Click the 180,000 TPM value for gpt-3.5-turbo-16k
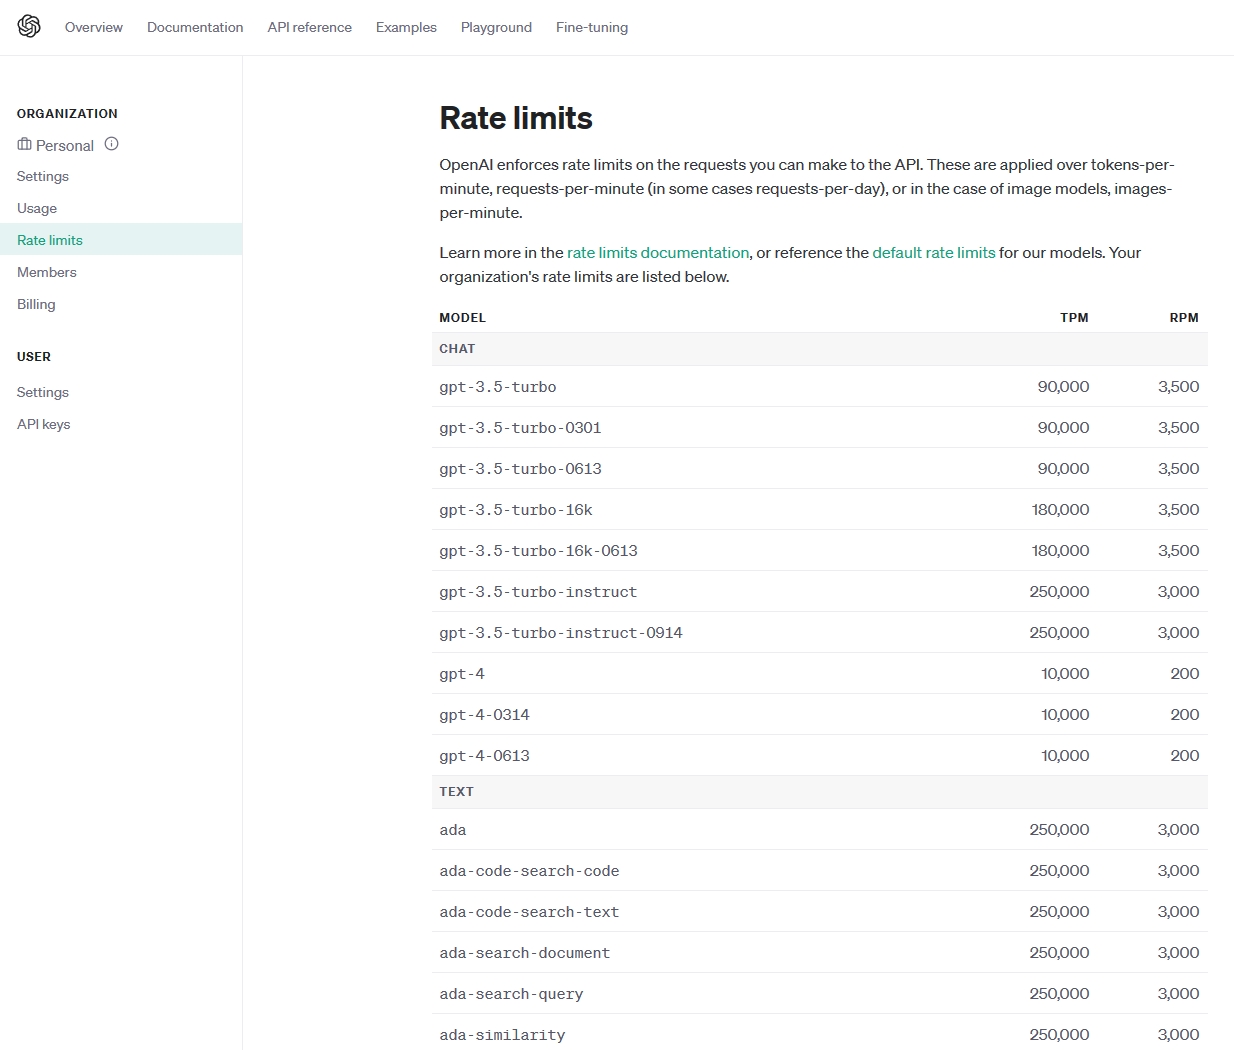The image size is (1234, 1050). [1060, 510]
